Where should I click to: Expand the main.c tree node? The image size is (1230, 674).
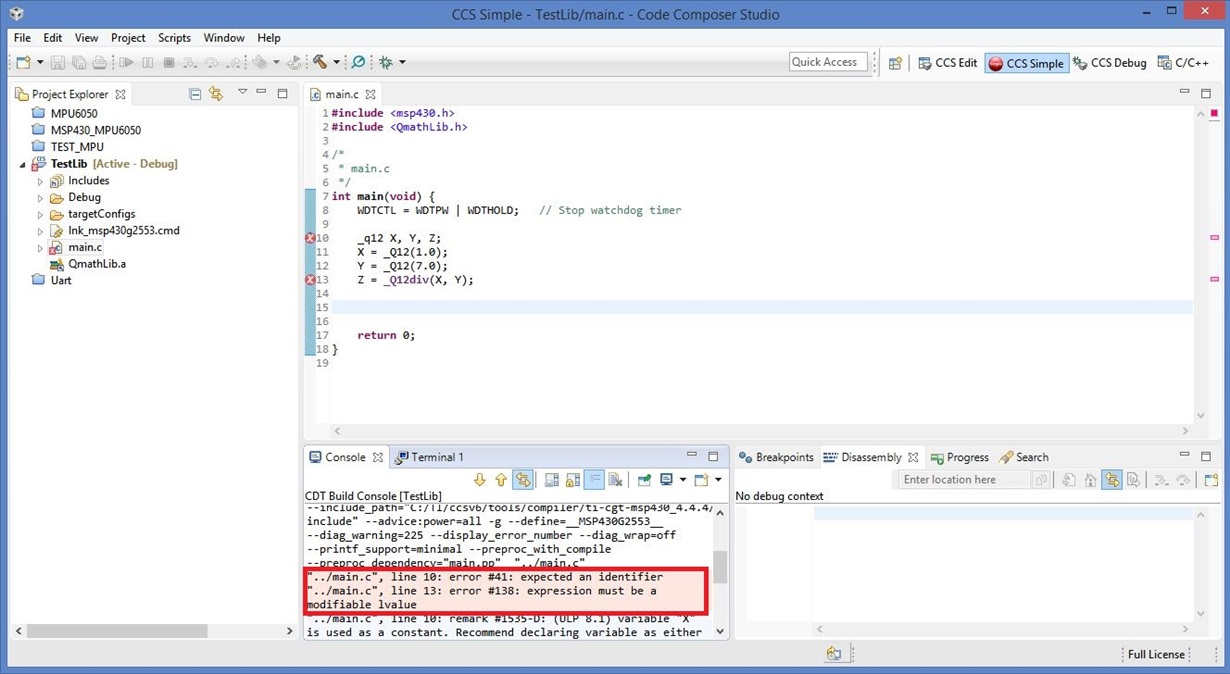(x=40, y=248)
